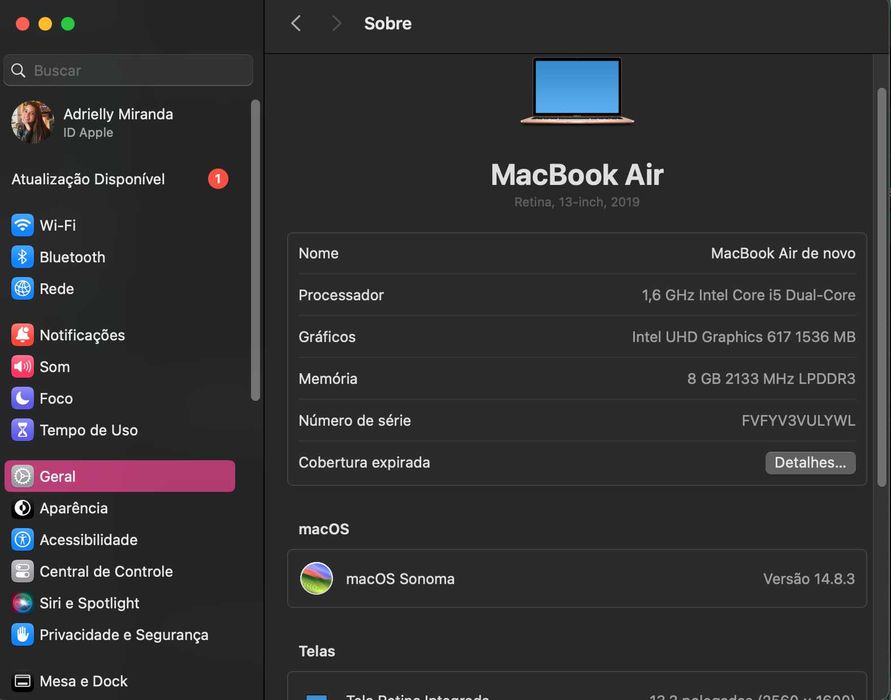Click the Tempo de Uso hourglass icon
This screenshot has width=891, height=700.
tap(22, 430)
